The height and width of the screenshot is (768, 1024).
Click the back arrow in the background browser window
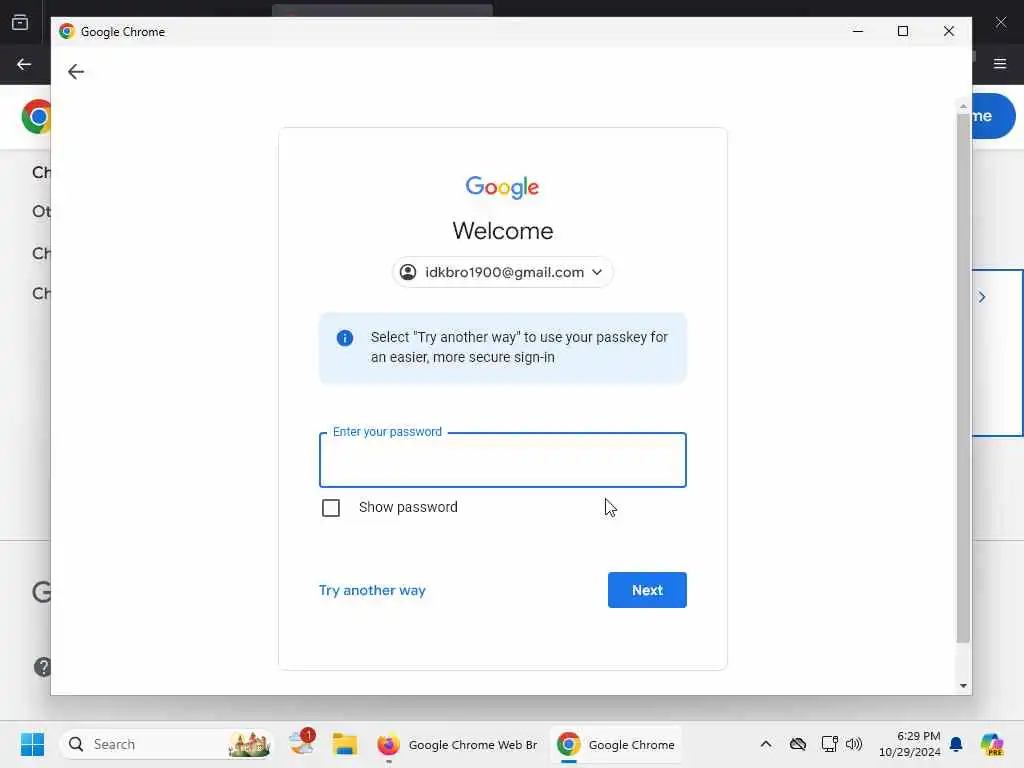point(24,64)
